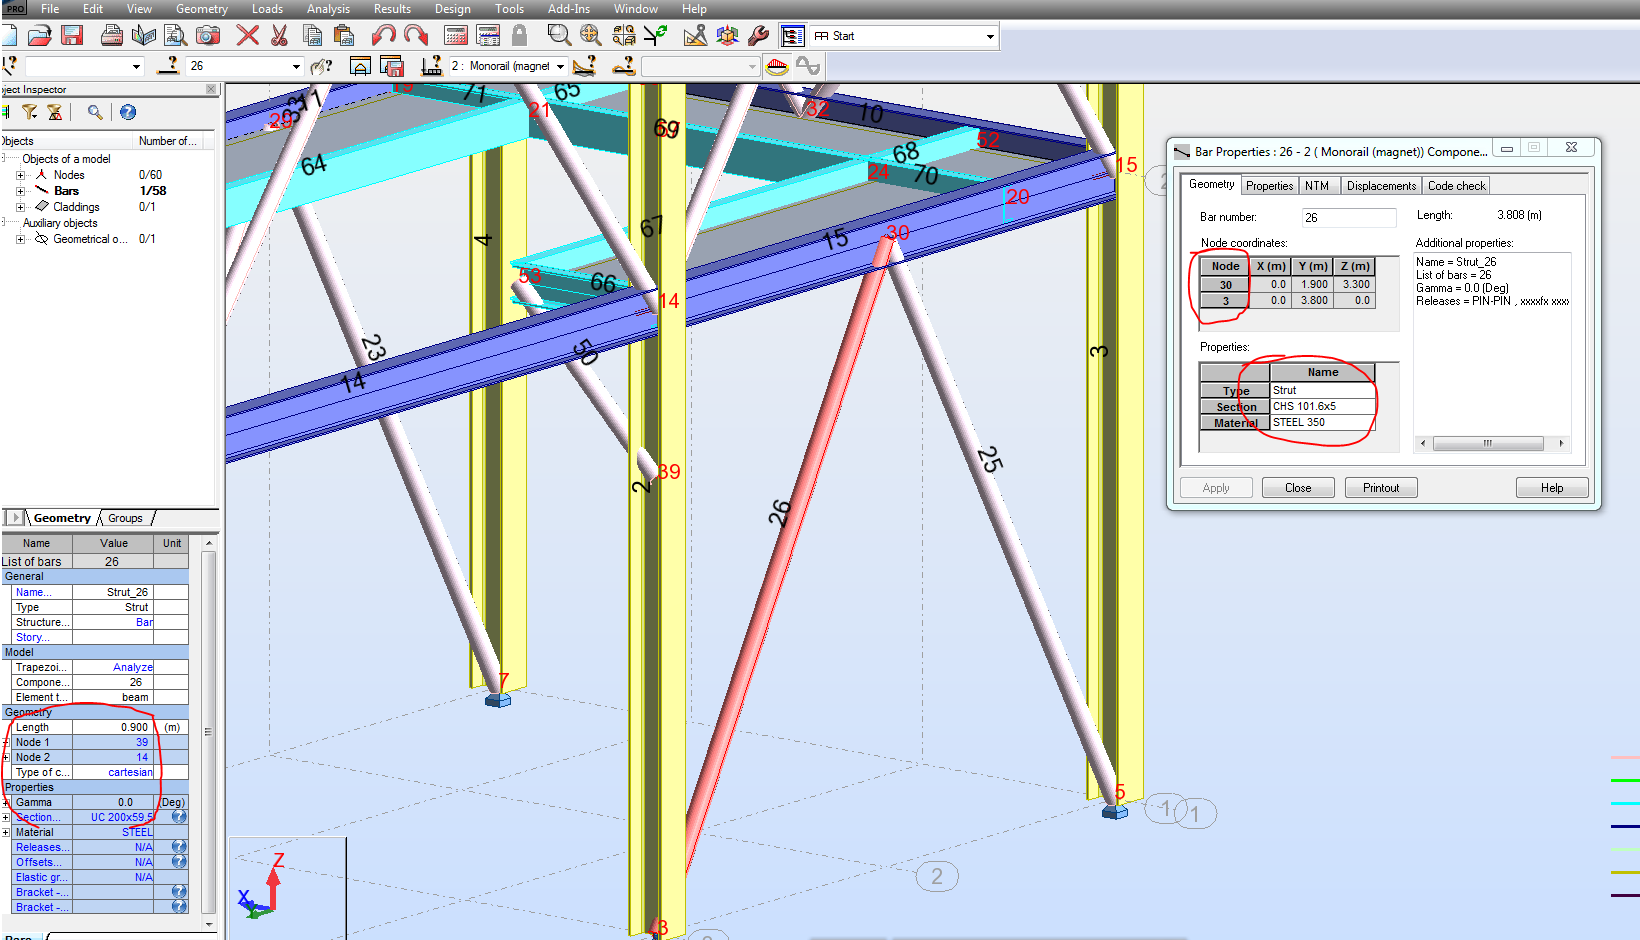Click the Node 30 row header
Image resolution: width=1640 pixels, height=940 pixels.
click(1225, 285)
